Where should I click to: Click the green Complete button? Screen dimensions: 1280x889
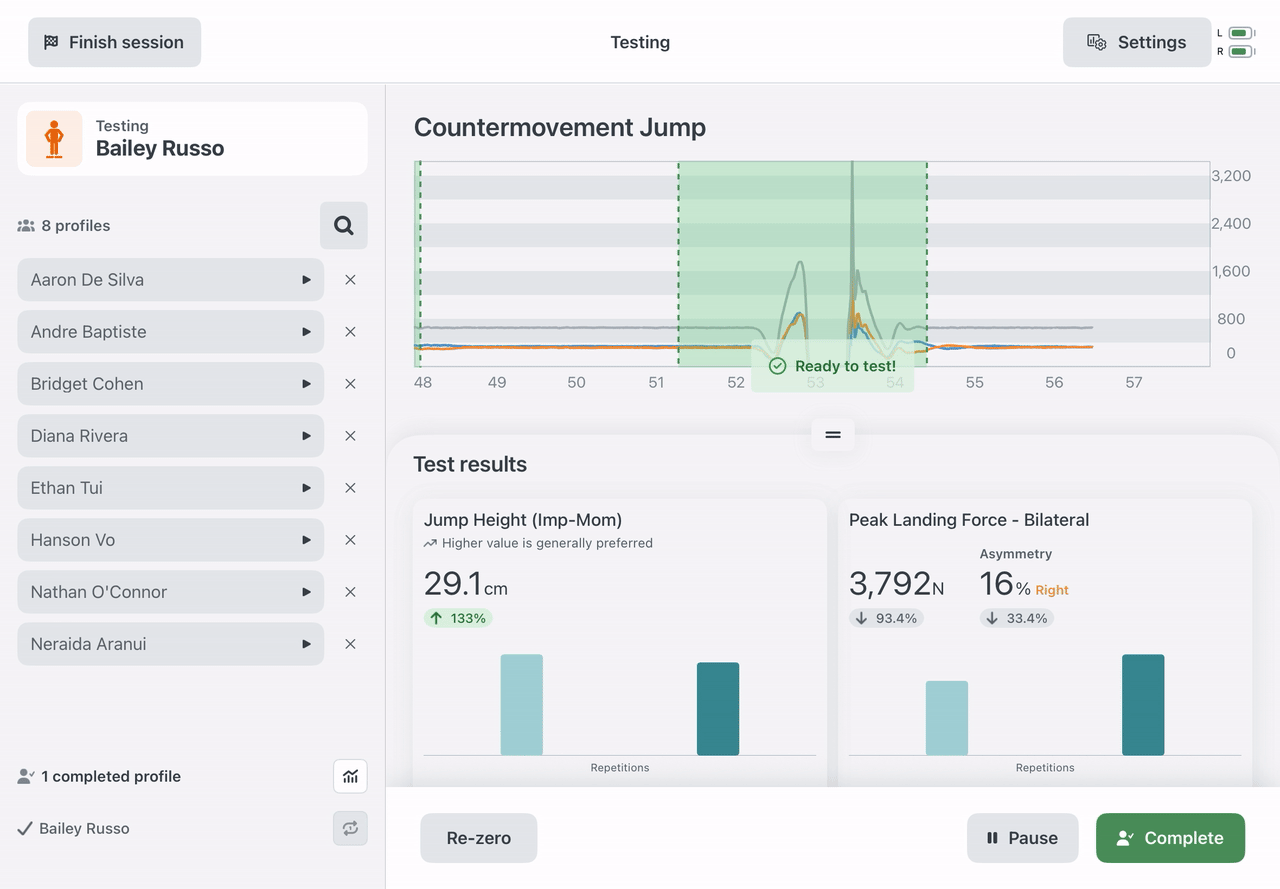(1170, 838)
